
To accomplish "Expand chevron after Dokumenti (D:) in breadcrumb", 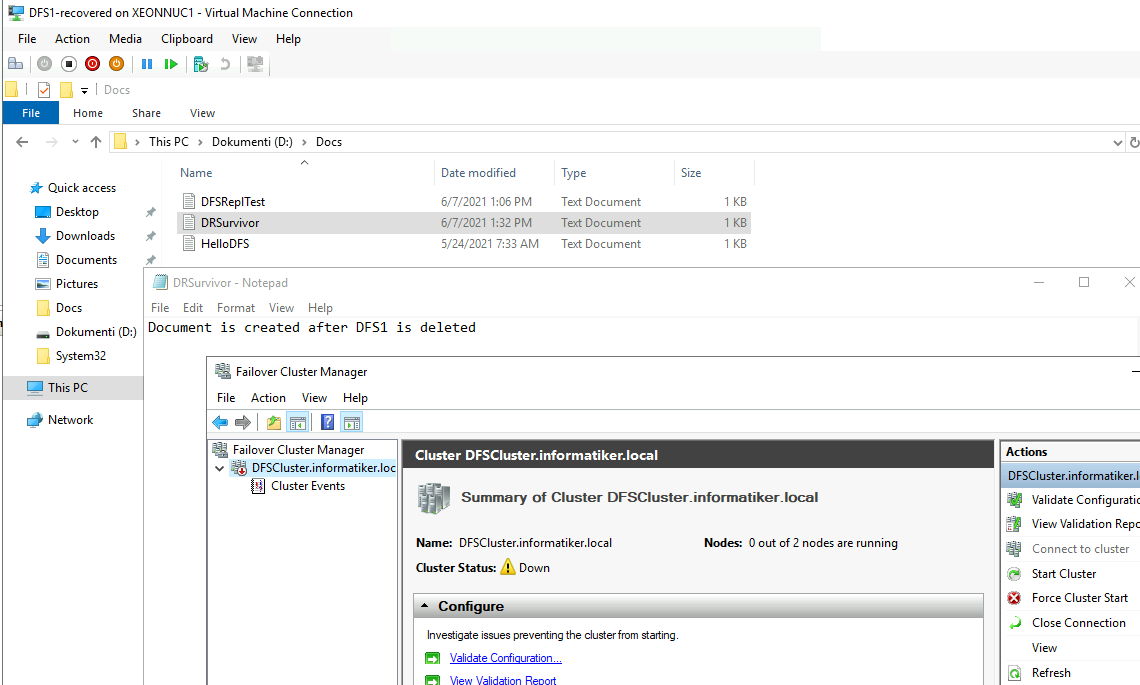I will coord(304,142).
